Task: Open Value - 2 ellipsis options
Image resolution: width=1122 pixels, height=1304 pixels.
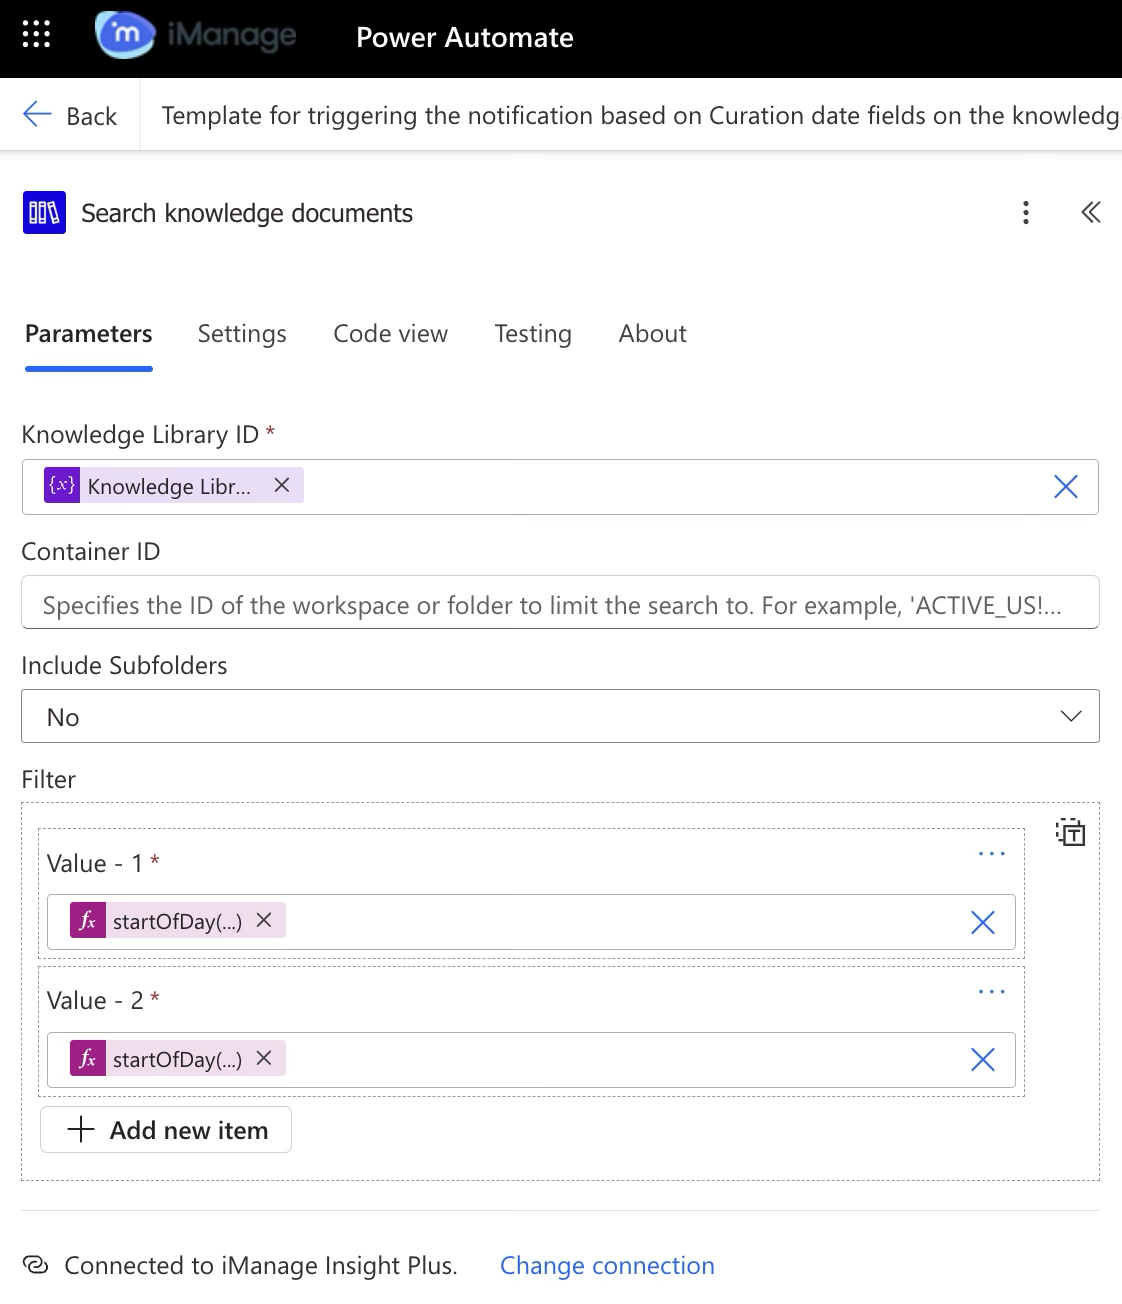Action: point(992,992)
